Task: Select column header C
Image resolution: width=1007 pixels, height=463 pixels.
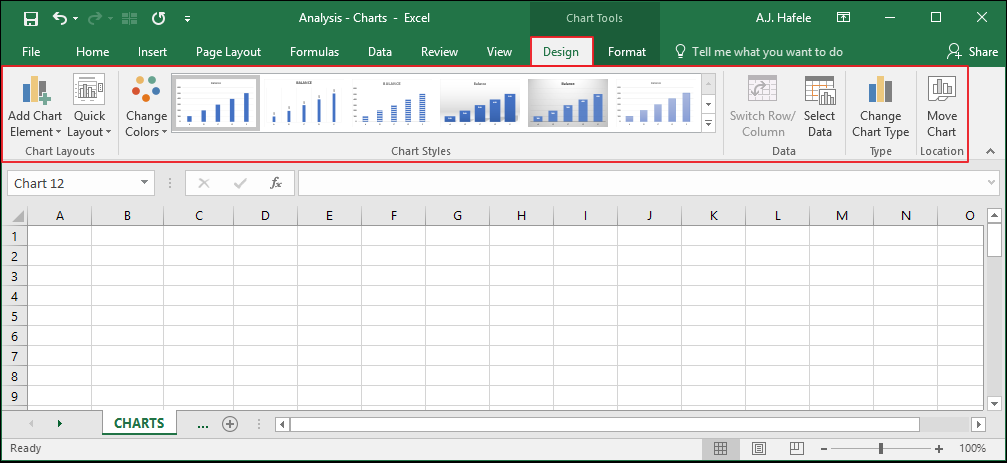Action: click(199, 216)
